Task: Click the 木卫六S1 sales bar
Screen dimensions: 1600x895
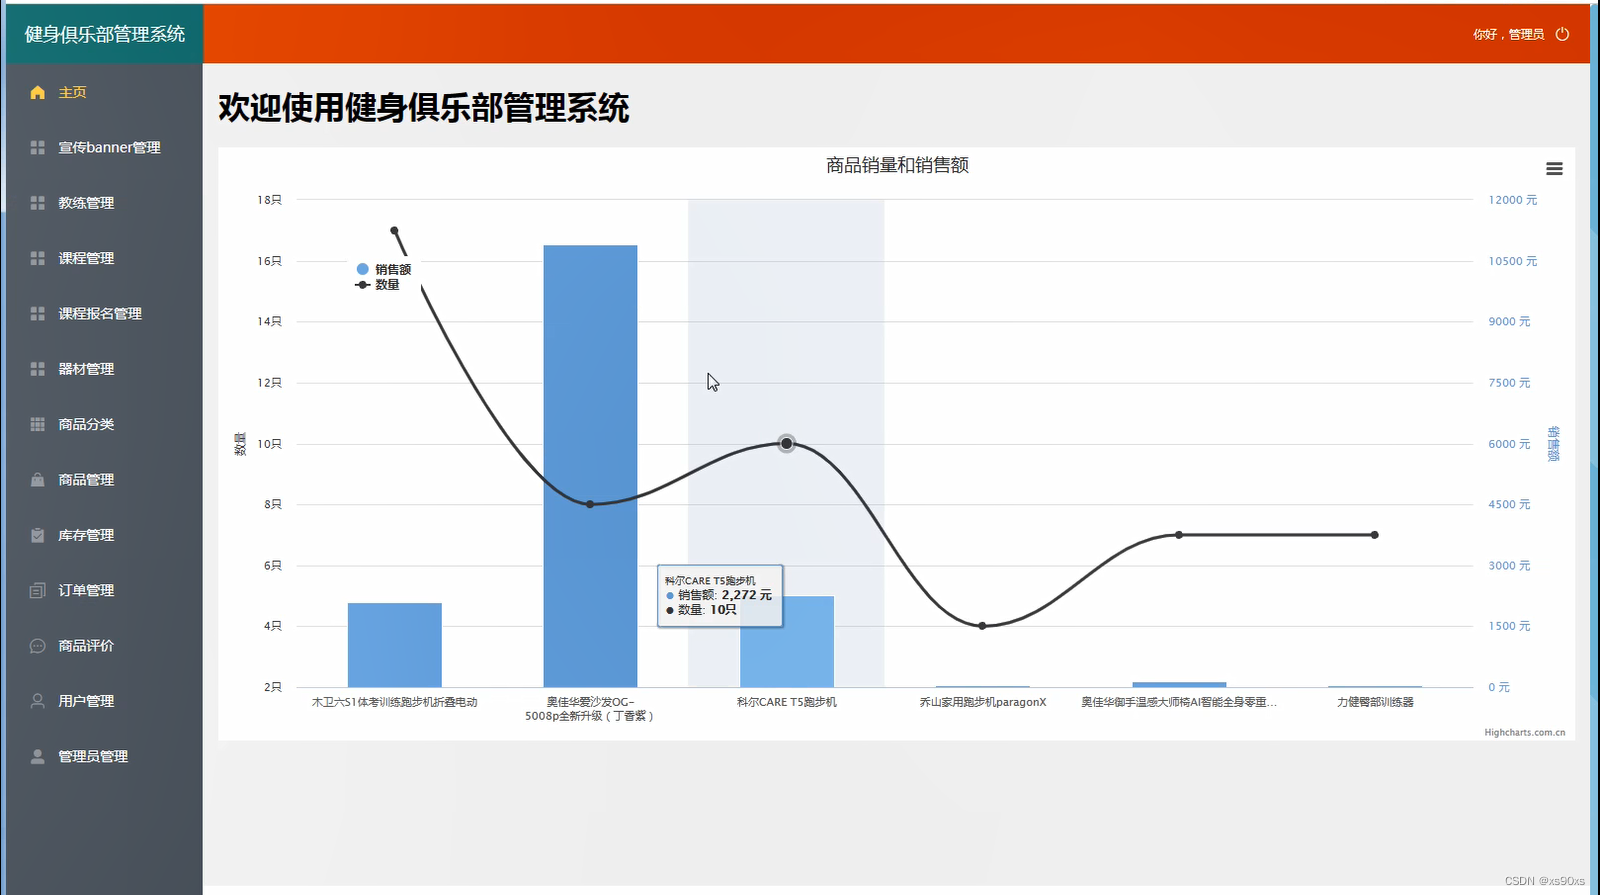Action: click(x=395, y=645)
